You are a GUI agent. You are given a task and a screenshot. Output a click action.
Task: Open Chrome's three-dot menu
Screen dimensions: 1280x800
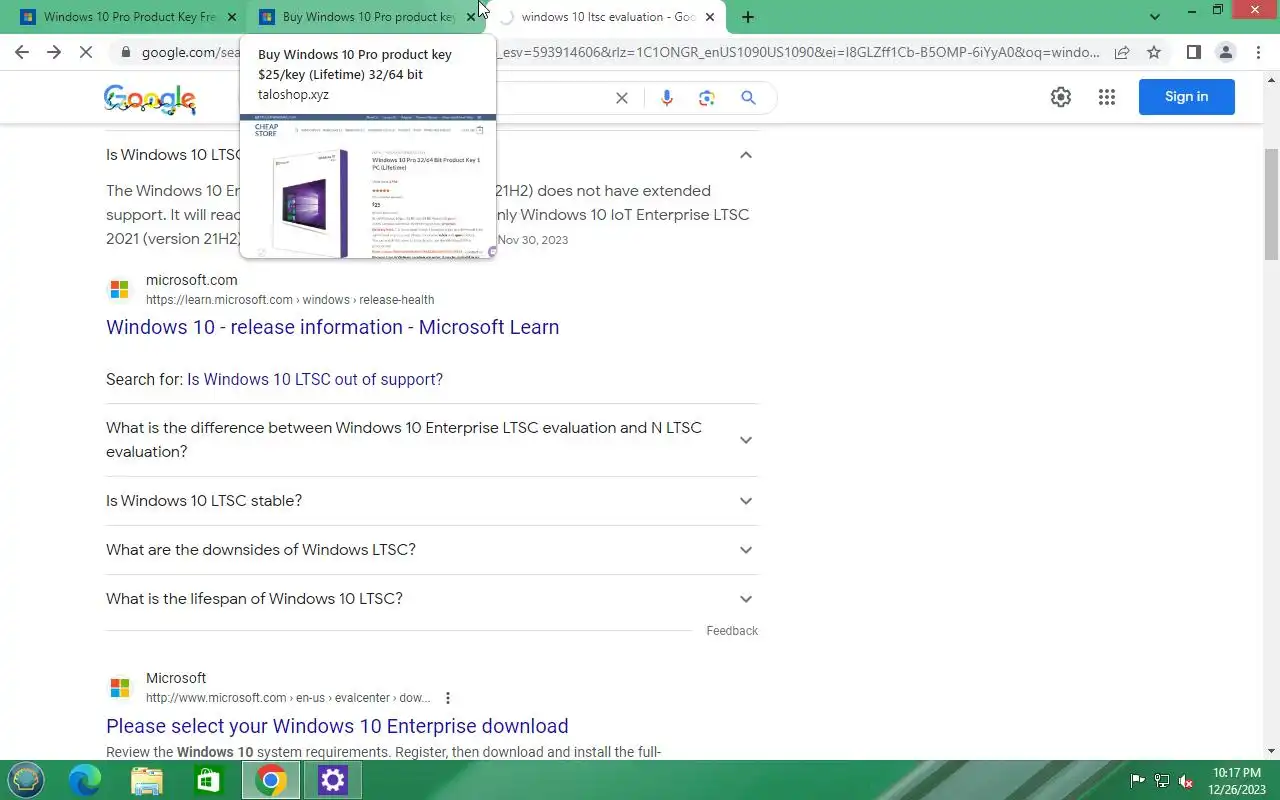pos(1257,53)
